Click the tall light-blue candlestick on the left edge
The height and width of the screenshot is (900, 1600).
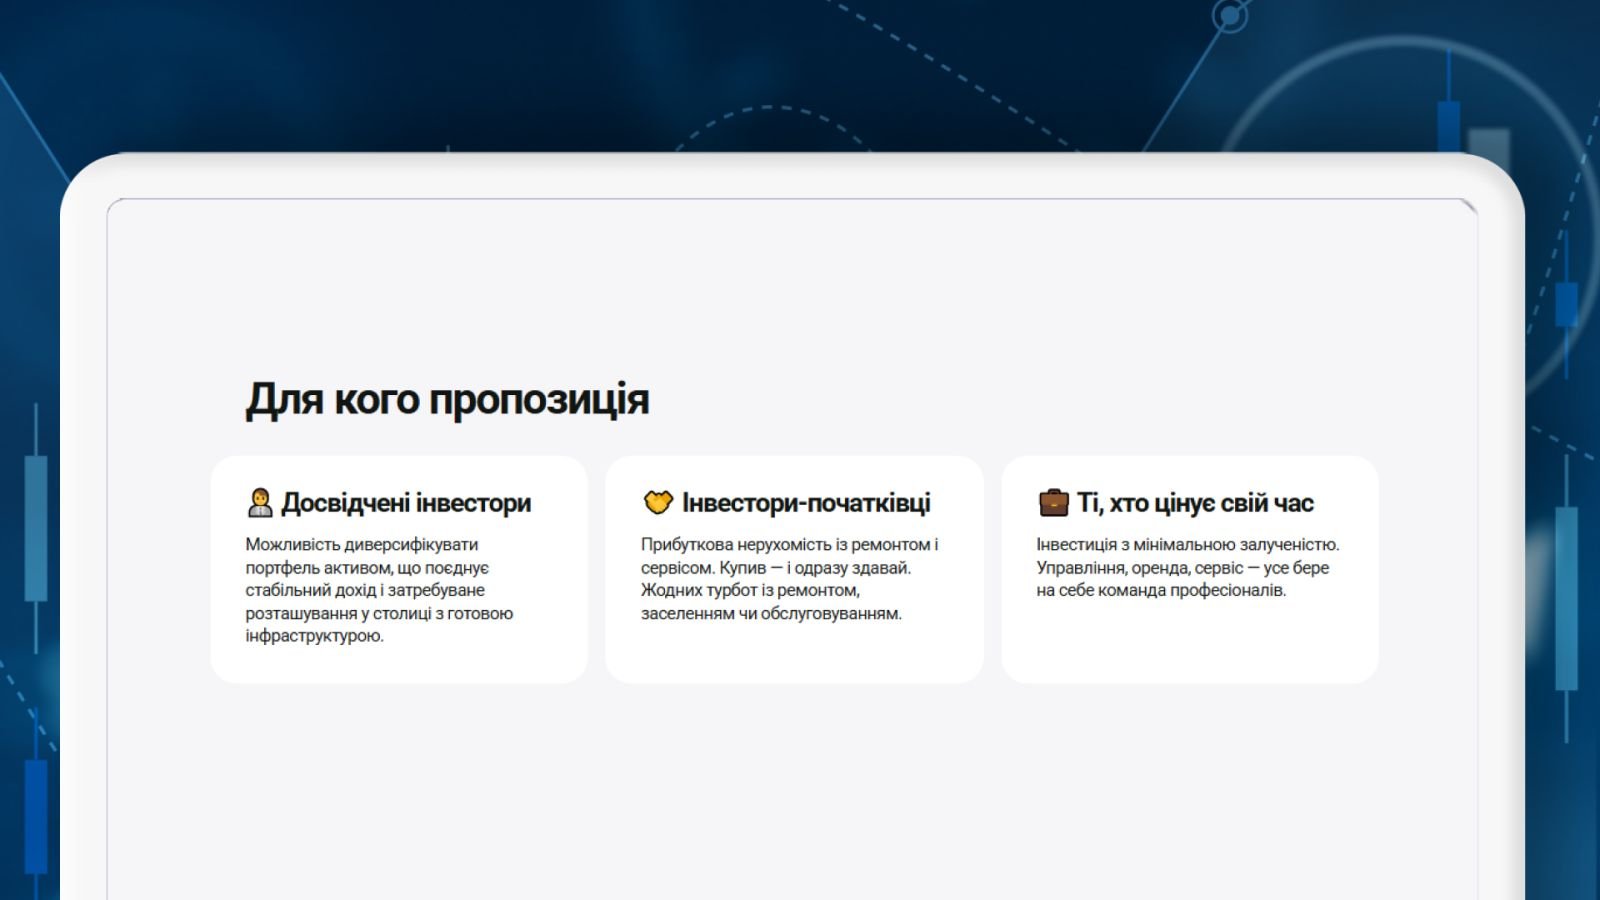[36, 527]
